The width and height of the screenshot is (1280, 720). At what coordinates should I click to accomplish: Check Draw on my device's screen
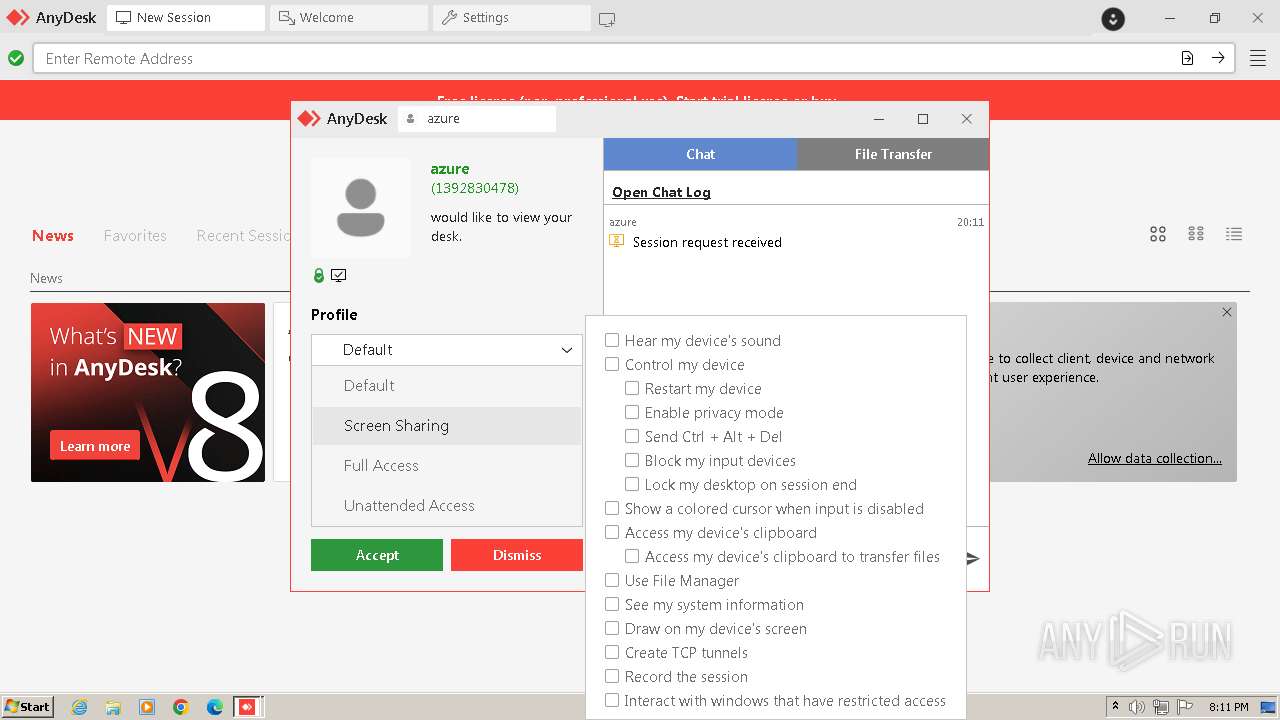click(612, 628)
